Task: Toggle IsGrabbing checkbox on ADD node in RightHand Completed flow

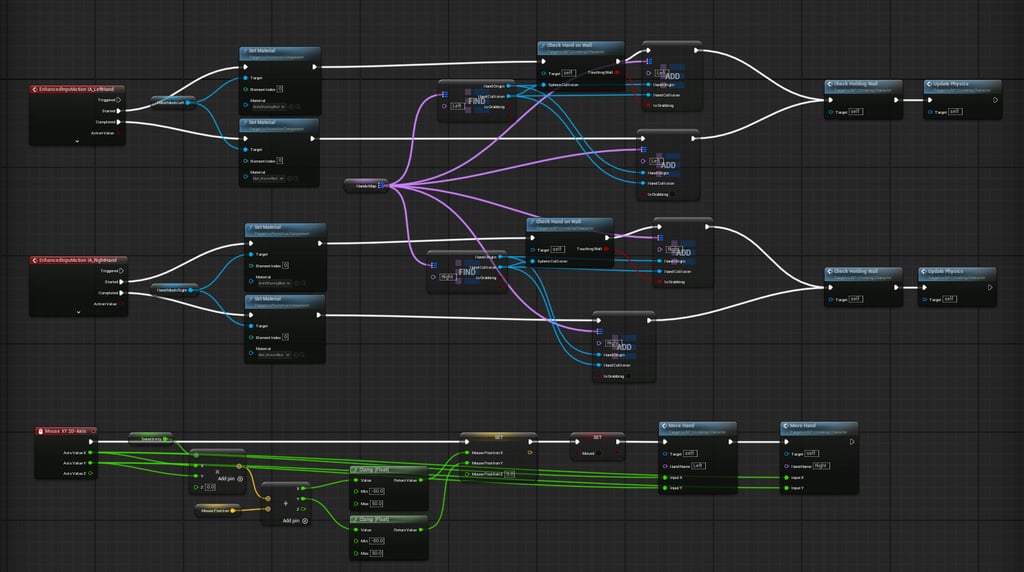Action: [627, 376]
